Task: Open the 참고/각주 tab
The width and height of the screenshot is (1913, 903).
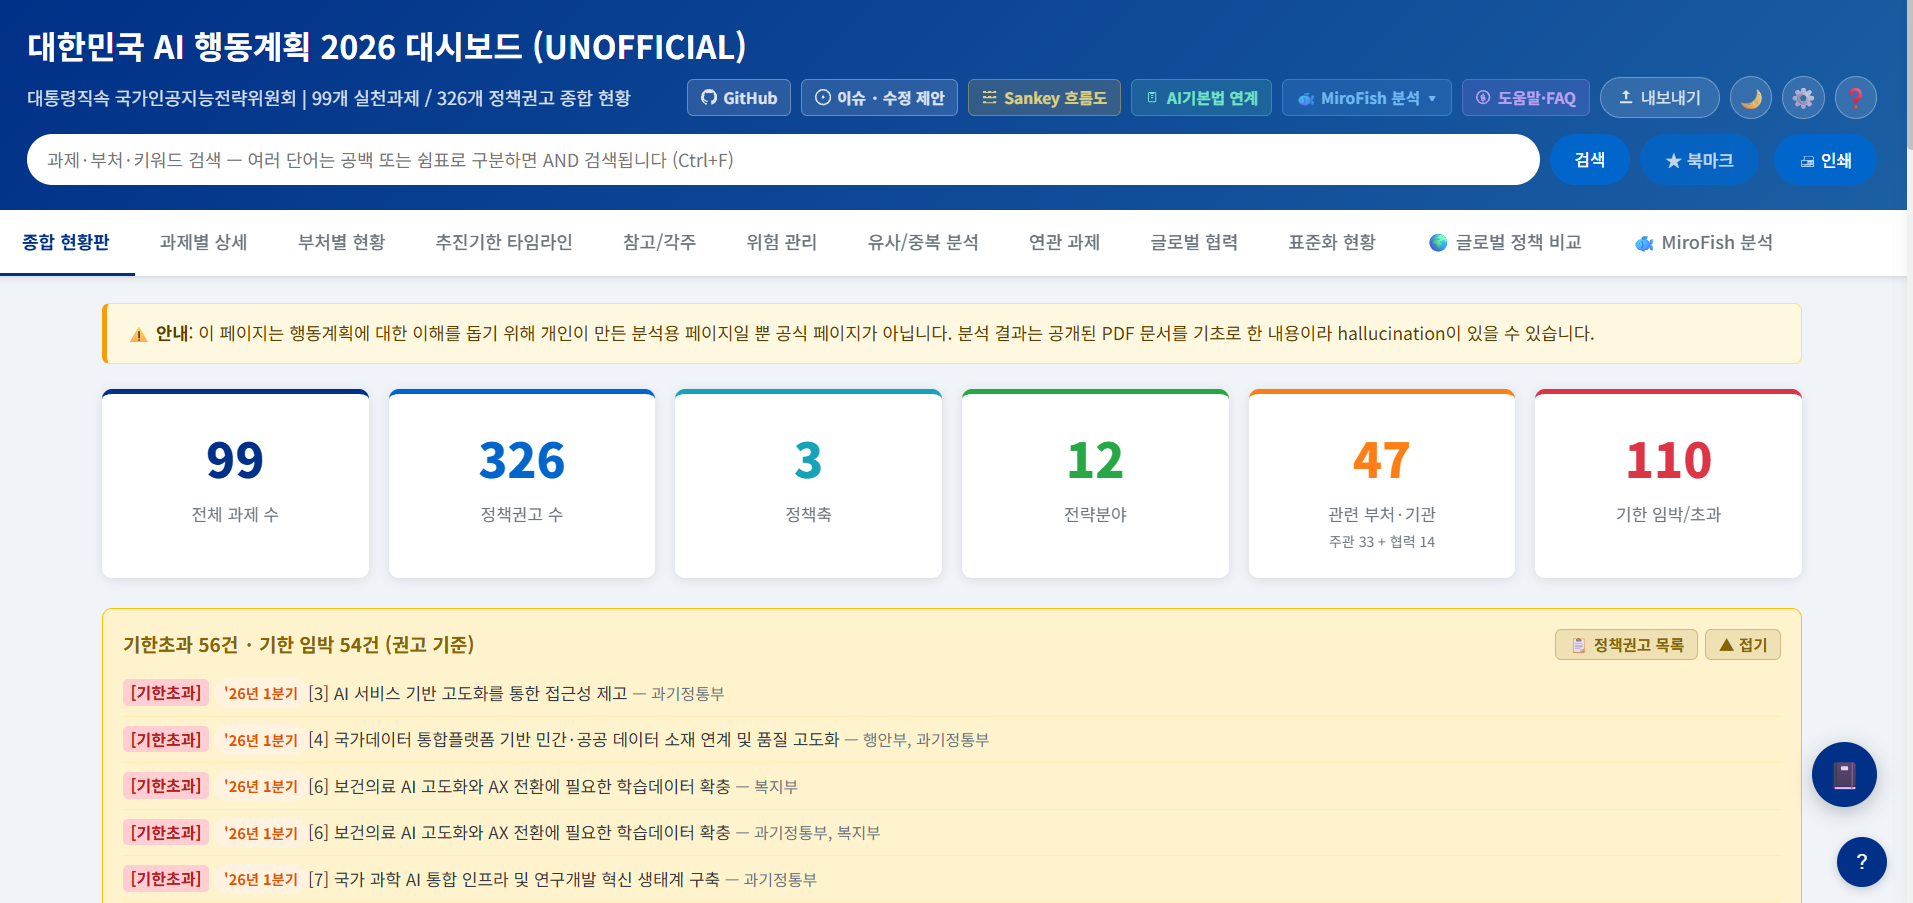Action: point(659,242)
